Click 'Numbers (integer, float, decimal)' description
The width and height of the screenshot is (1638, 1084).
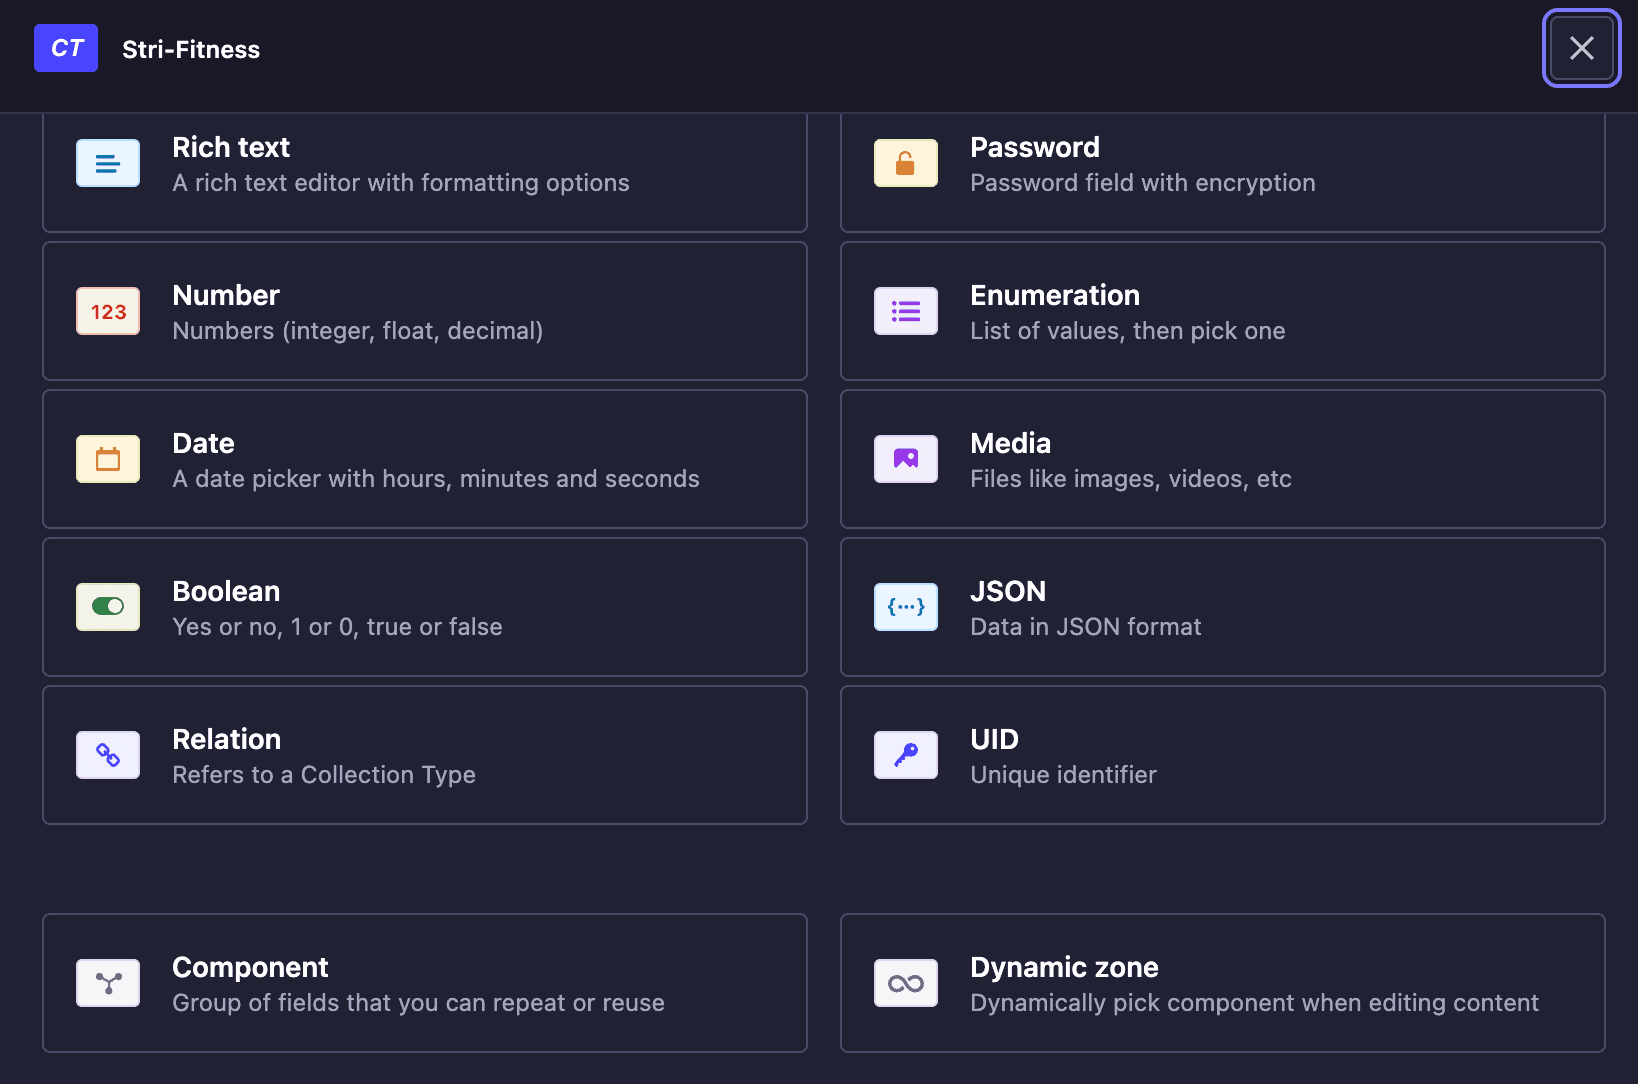pyautogui.click(x=358, y=331)
